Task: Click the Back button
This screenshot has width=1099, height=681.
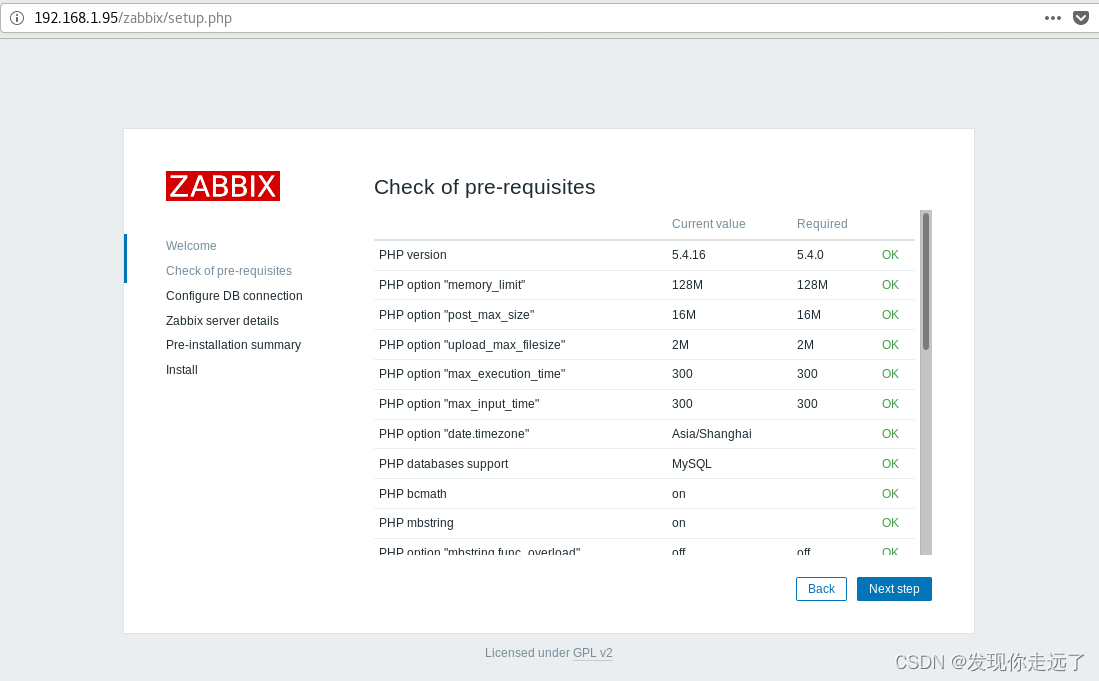Action: point(821,589)
